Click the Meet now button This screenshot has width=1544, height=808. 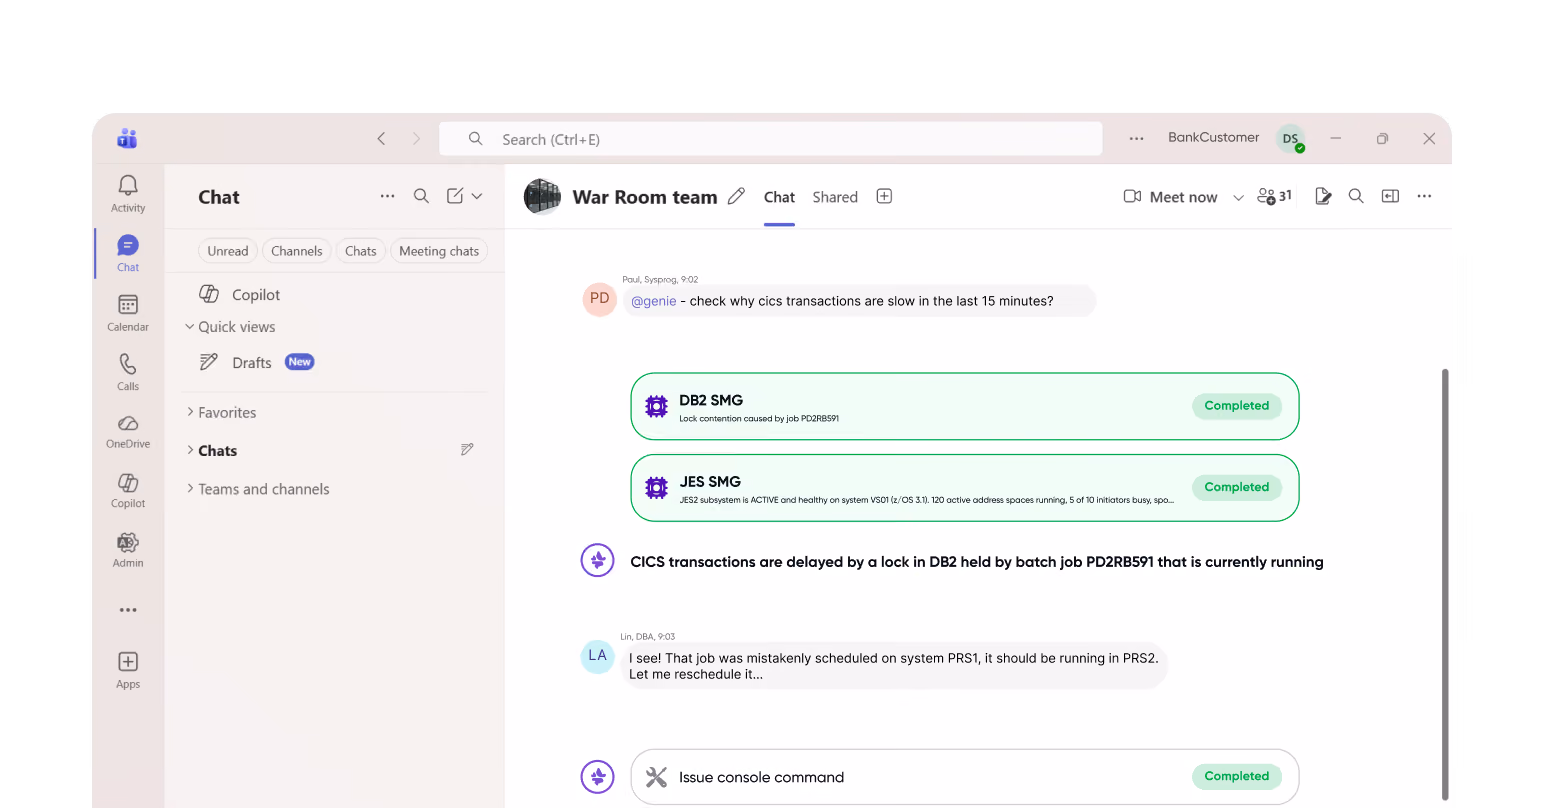click(1171, 197)
